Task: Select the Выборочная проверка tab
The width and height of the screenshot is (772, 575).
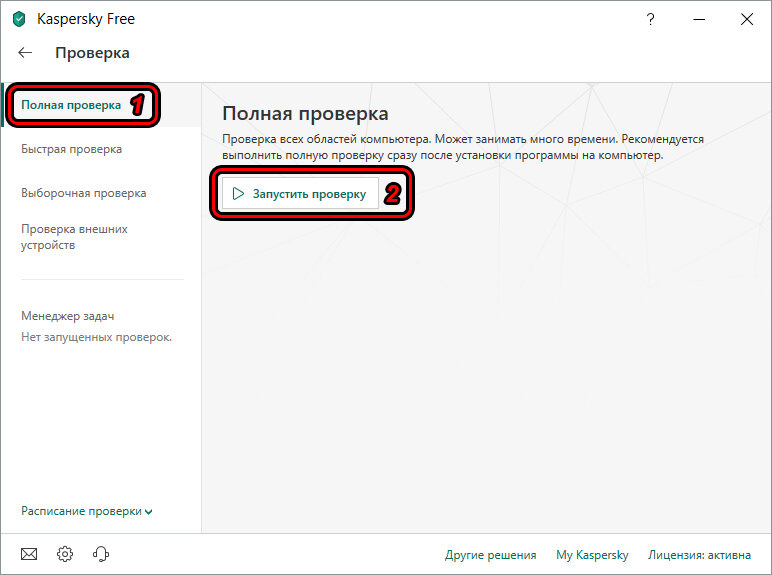Action: point(84,193)
